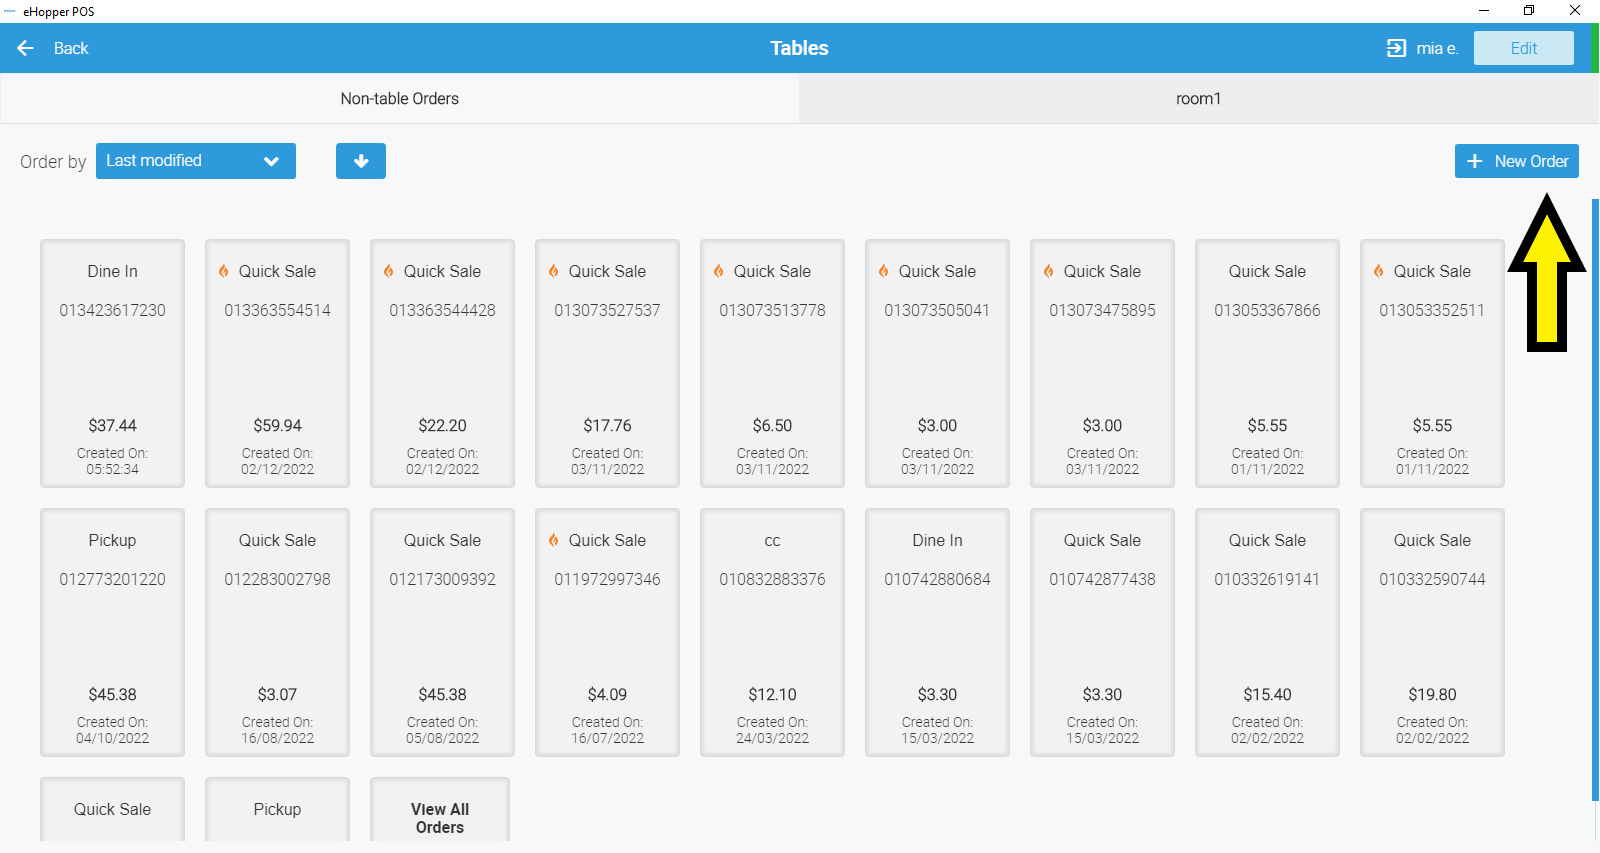Click the plus icon in New Order
This screenshot has width=1600, height=853.
coord(1474,161)
